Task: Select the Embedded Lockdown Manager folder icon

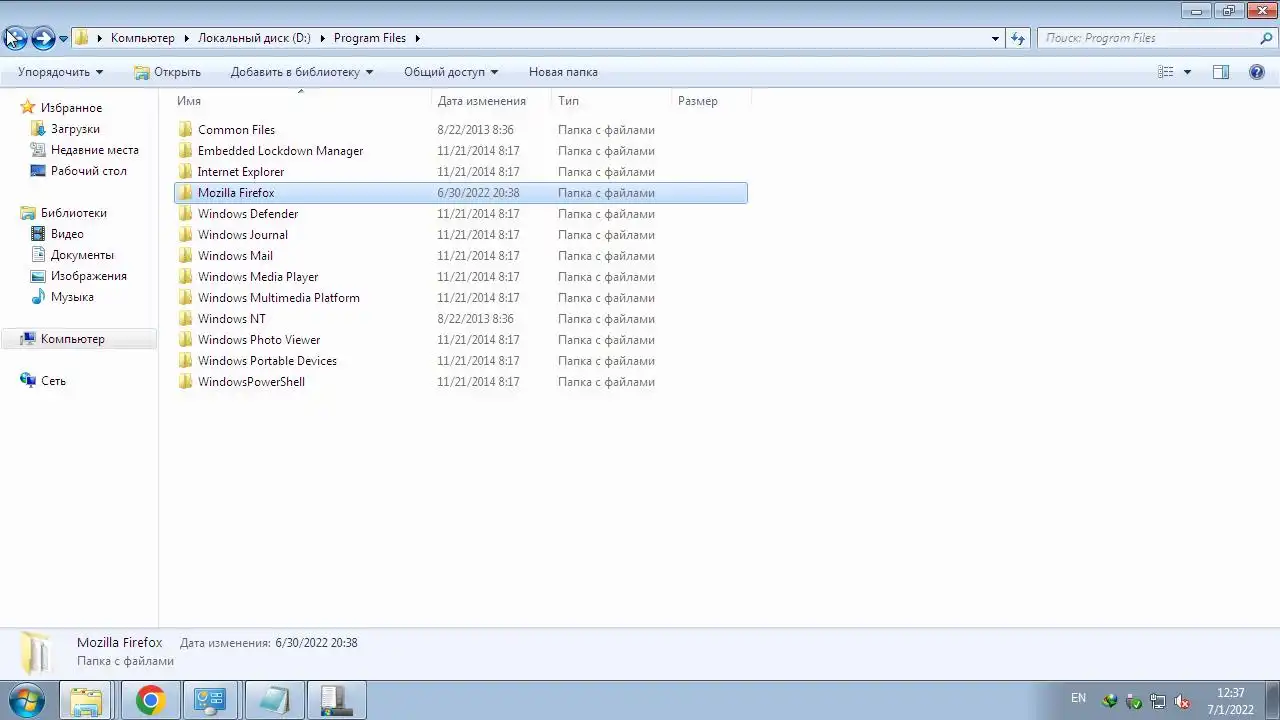Action: [x=185, y=151]
